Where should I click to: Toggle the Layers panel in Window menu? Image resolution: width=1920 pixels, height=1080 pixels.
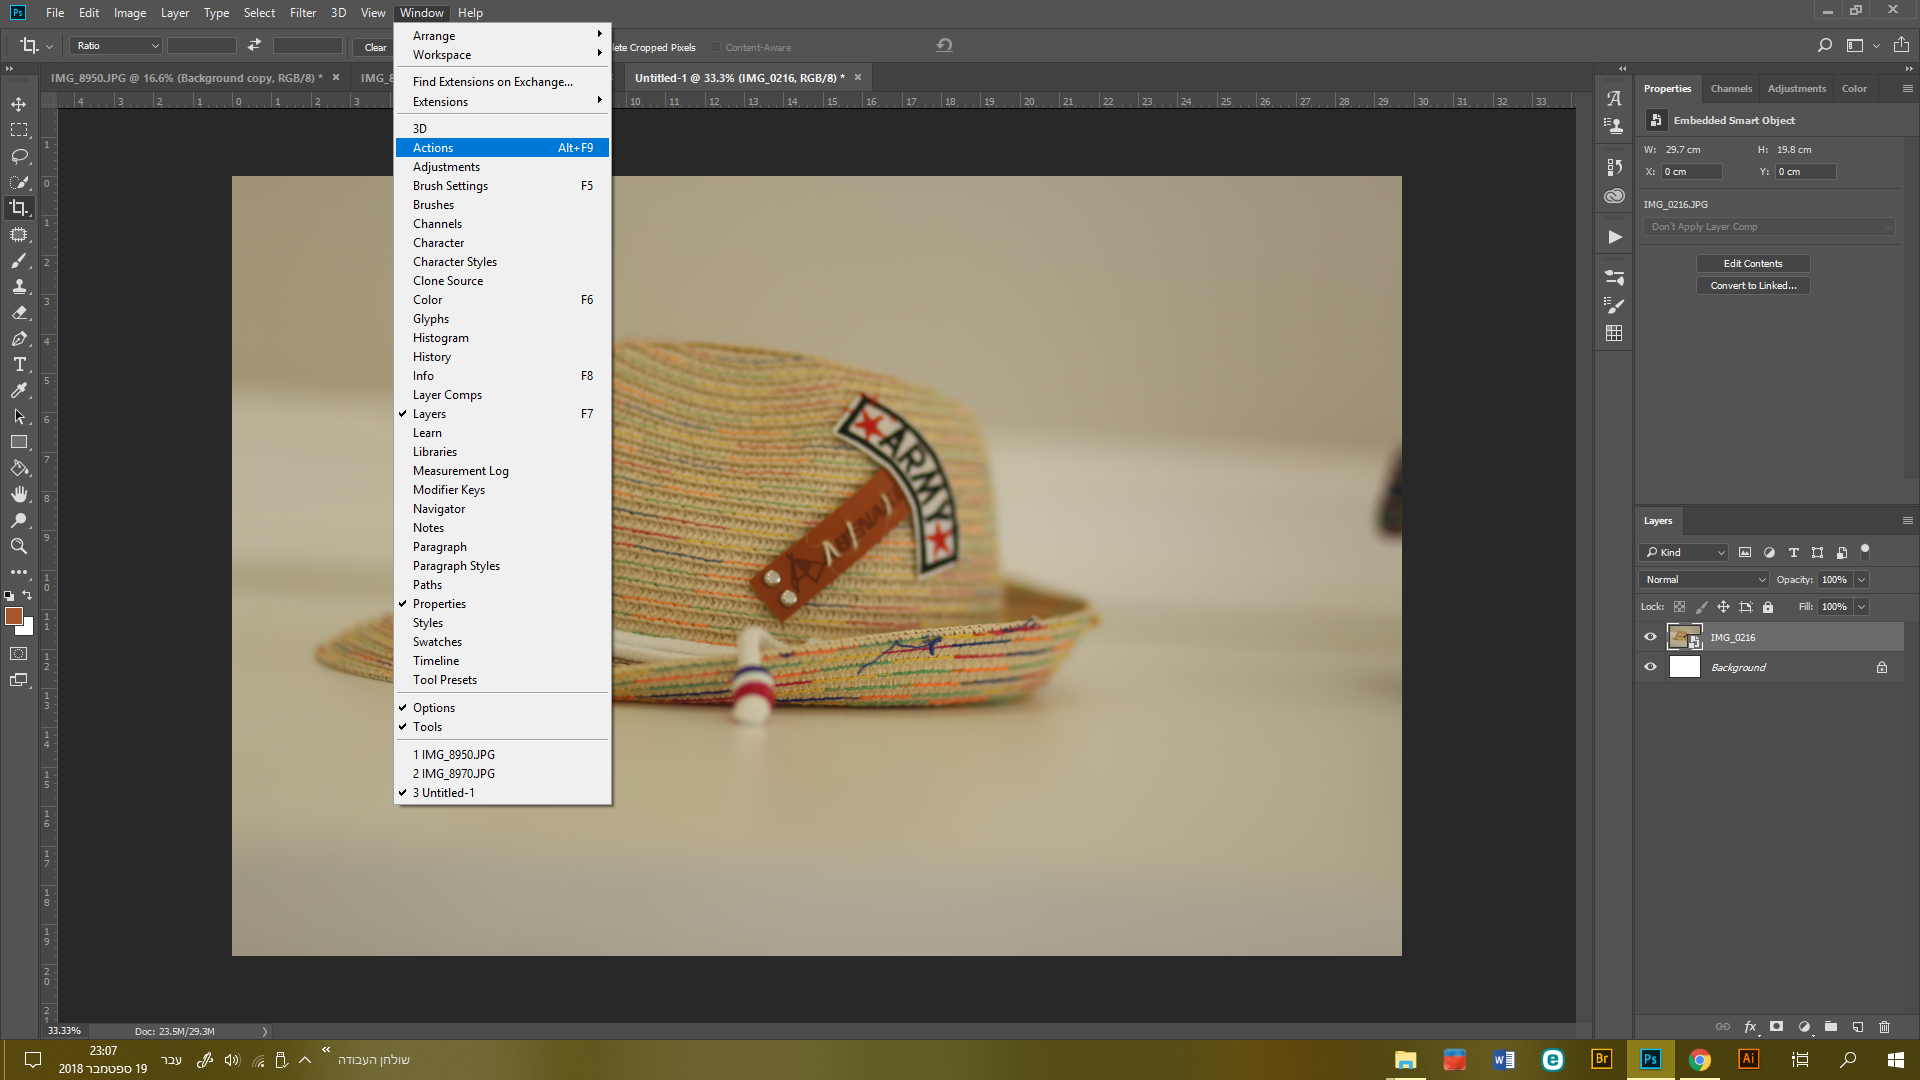pos(502,414)
